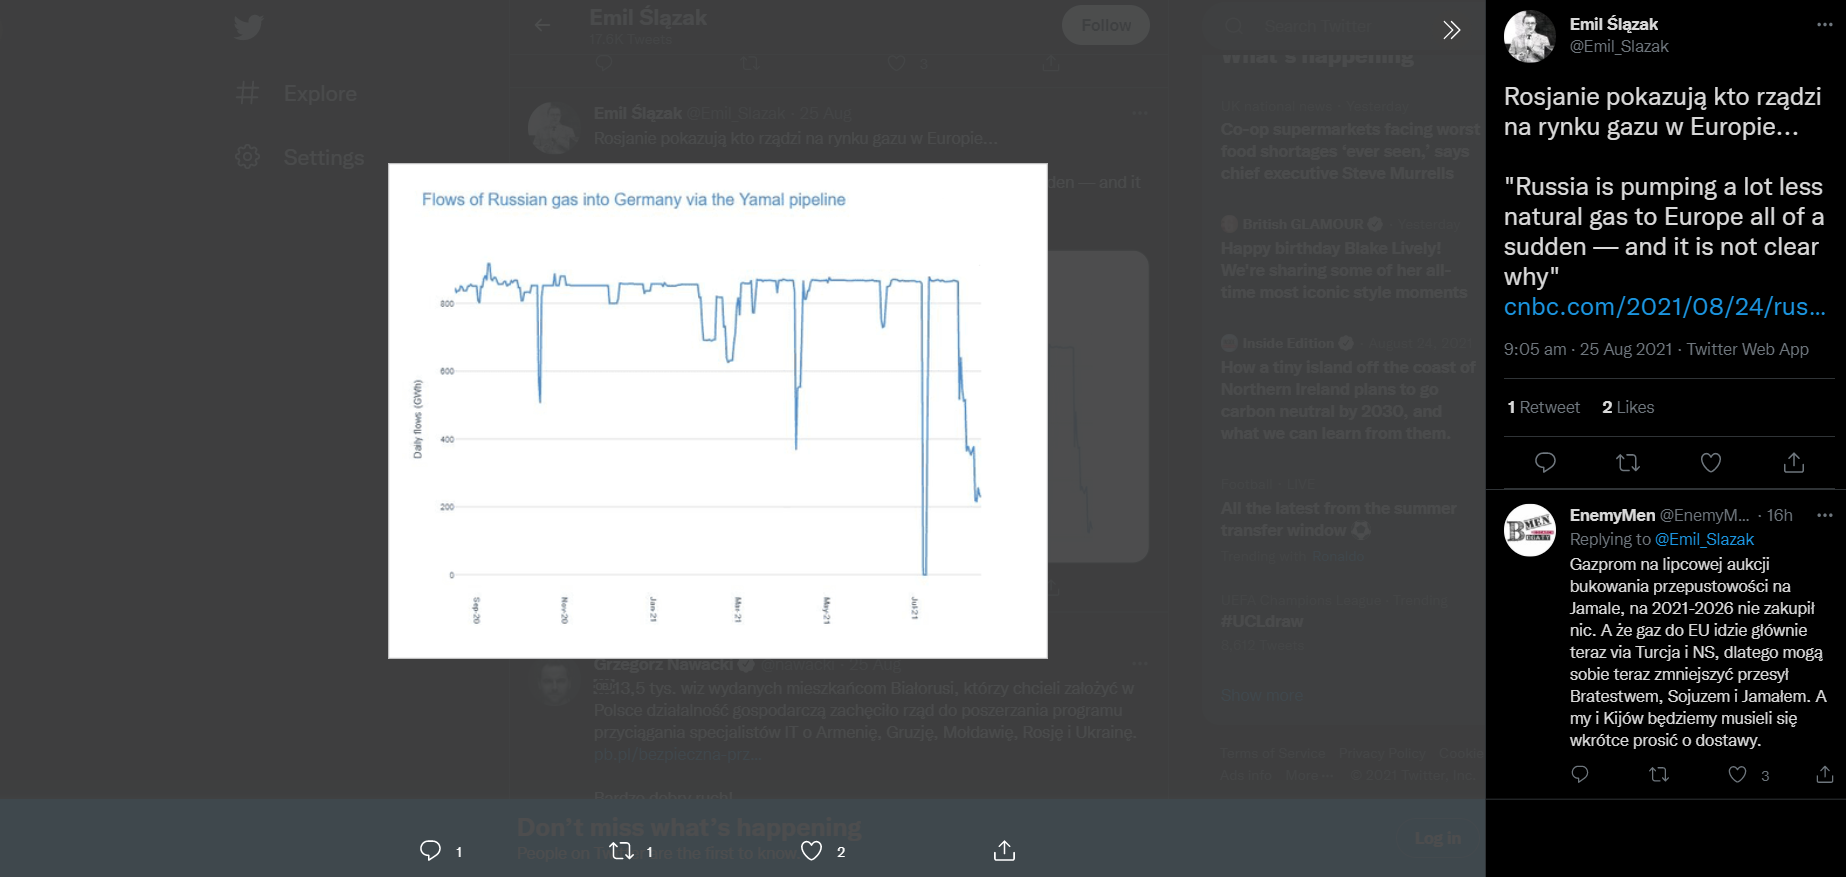Open more options for Emil Ślązak's tweet
1846x877 pixels.
(x=1824, y=25)
